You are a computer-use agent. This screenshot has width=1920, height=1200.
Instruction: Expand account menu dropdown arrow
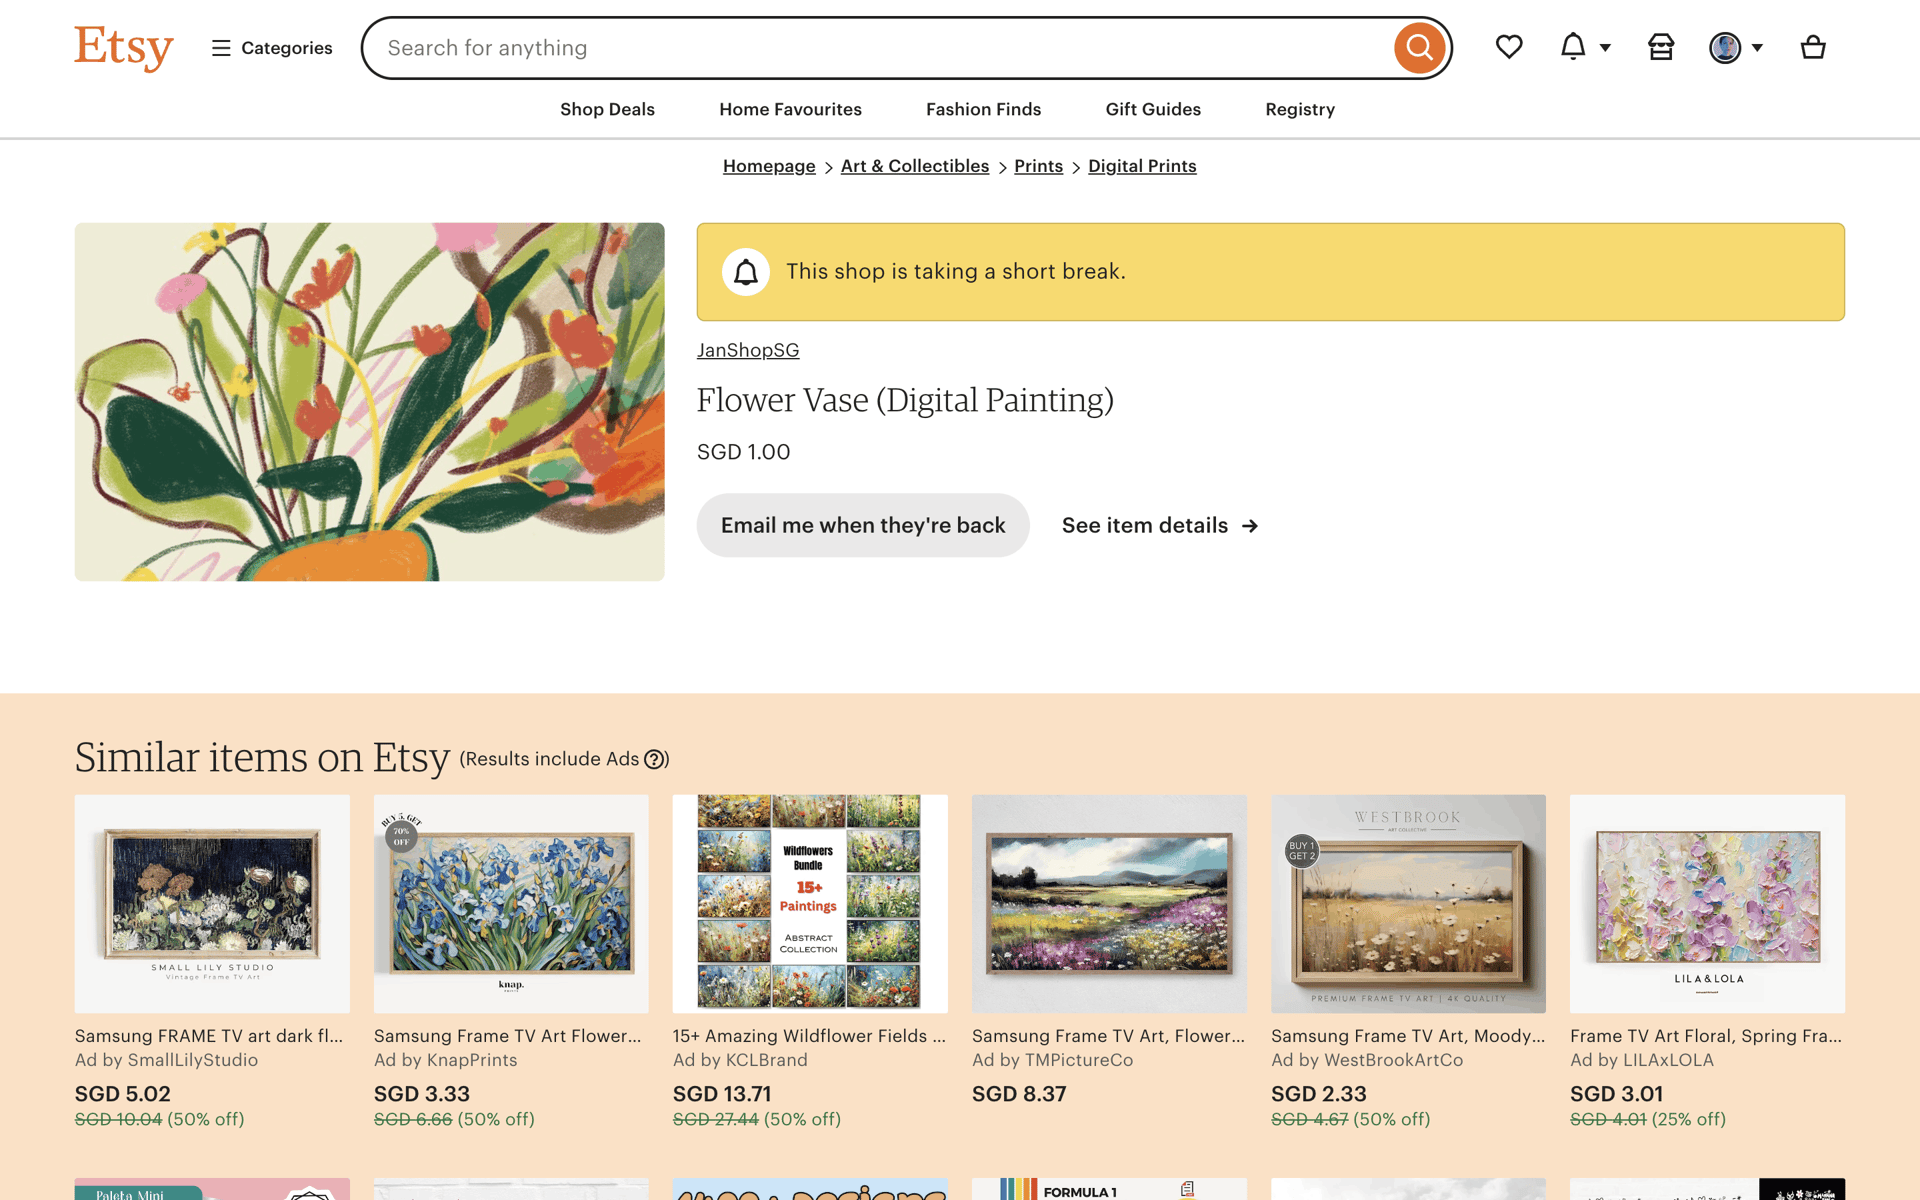[1757, 48]
